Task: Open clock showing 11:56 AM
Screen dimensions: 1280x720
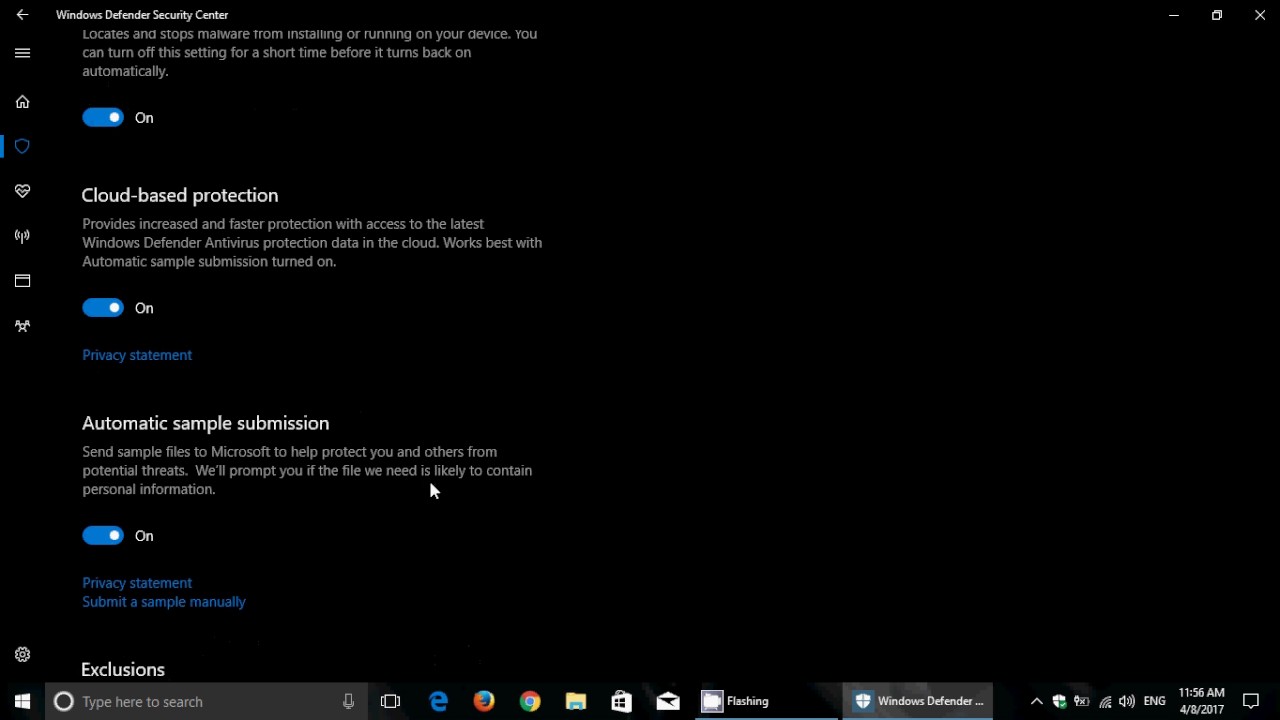Action: [x=1201, y=701]
